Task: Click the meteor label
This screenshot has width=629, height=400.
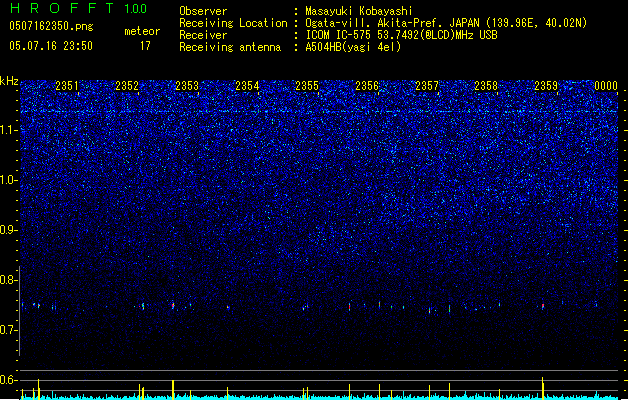Action: click(142, 31)
